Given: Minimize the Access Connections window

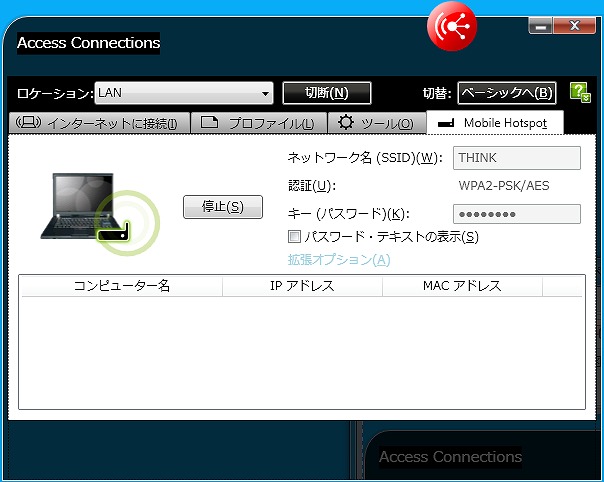Looking at the screenshot, I should click(541, 26).
